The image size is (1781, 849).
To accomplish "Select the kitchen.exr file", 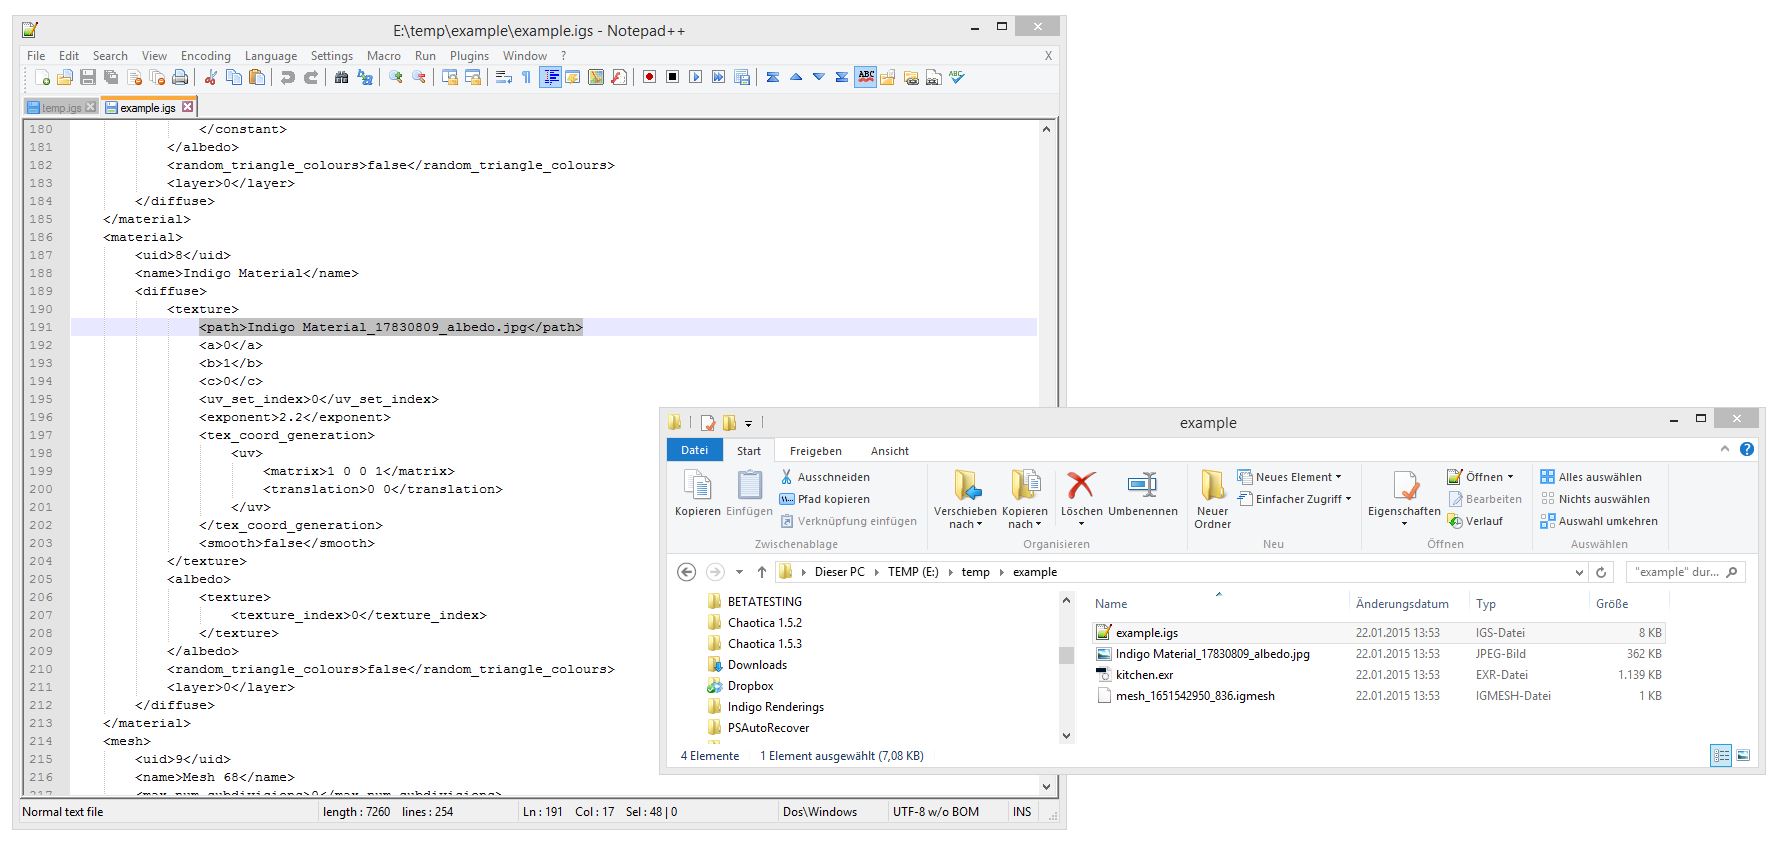I will click(1144, 675).
